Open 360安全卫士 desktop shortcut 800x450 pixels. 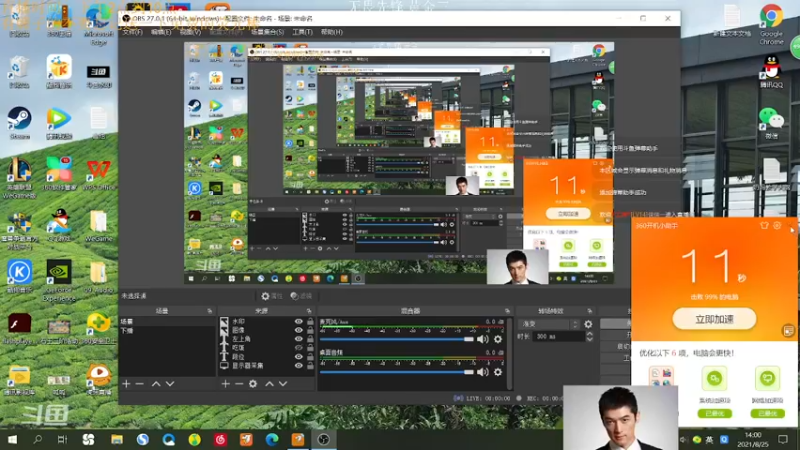98,328
